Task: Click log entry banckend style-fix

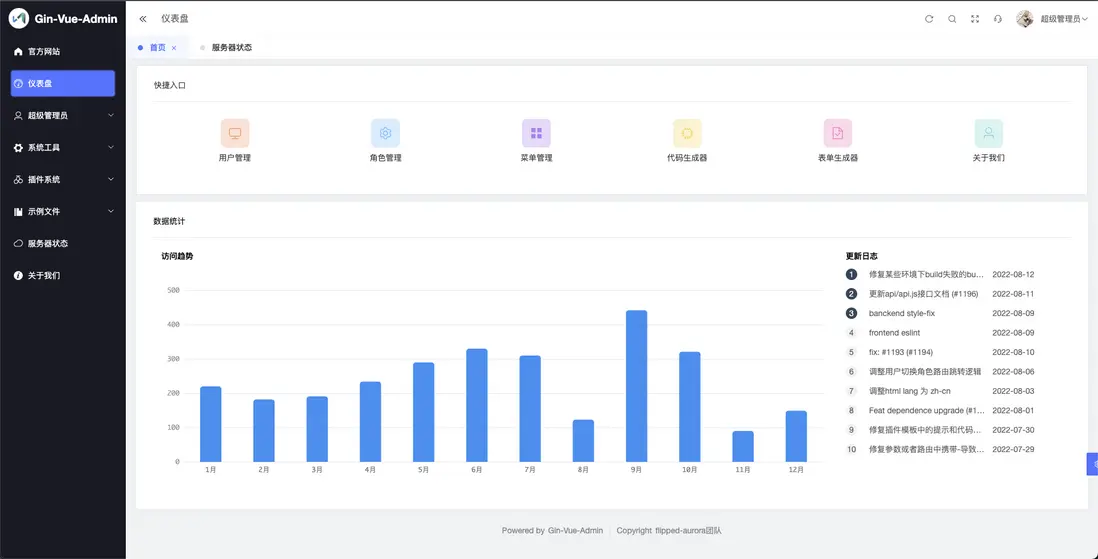Action: pos(901,313)
